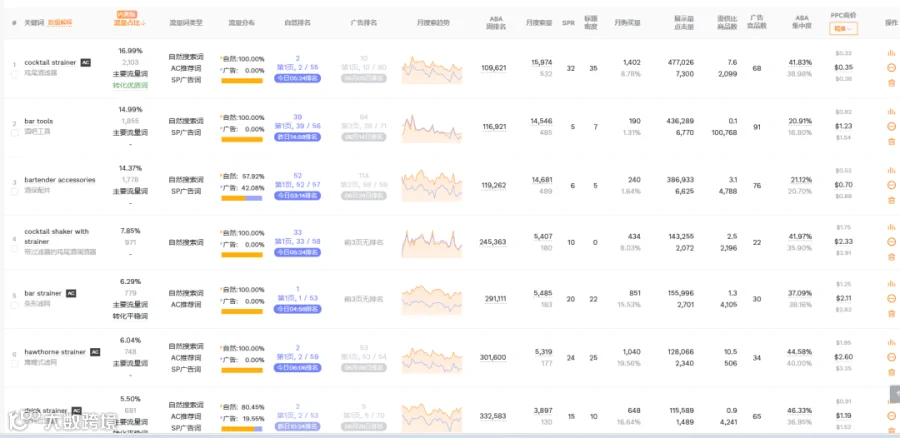Delete the cocktail strainer keyword via trash icon
Viewport: 900px width, 438px height.
tap(891, 83)
